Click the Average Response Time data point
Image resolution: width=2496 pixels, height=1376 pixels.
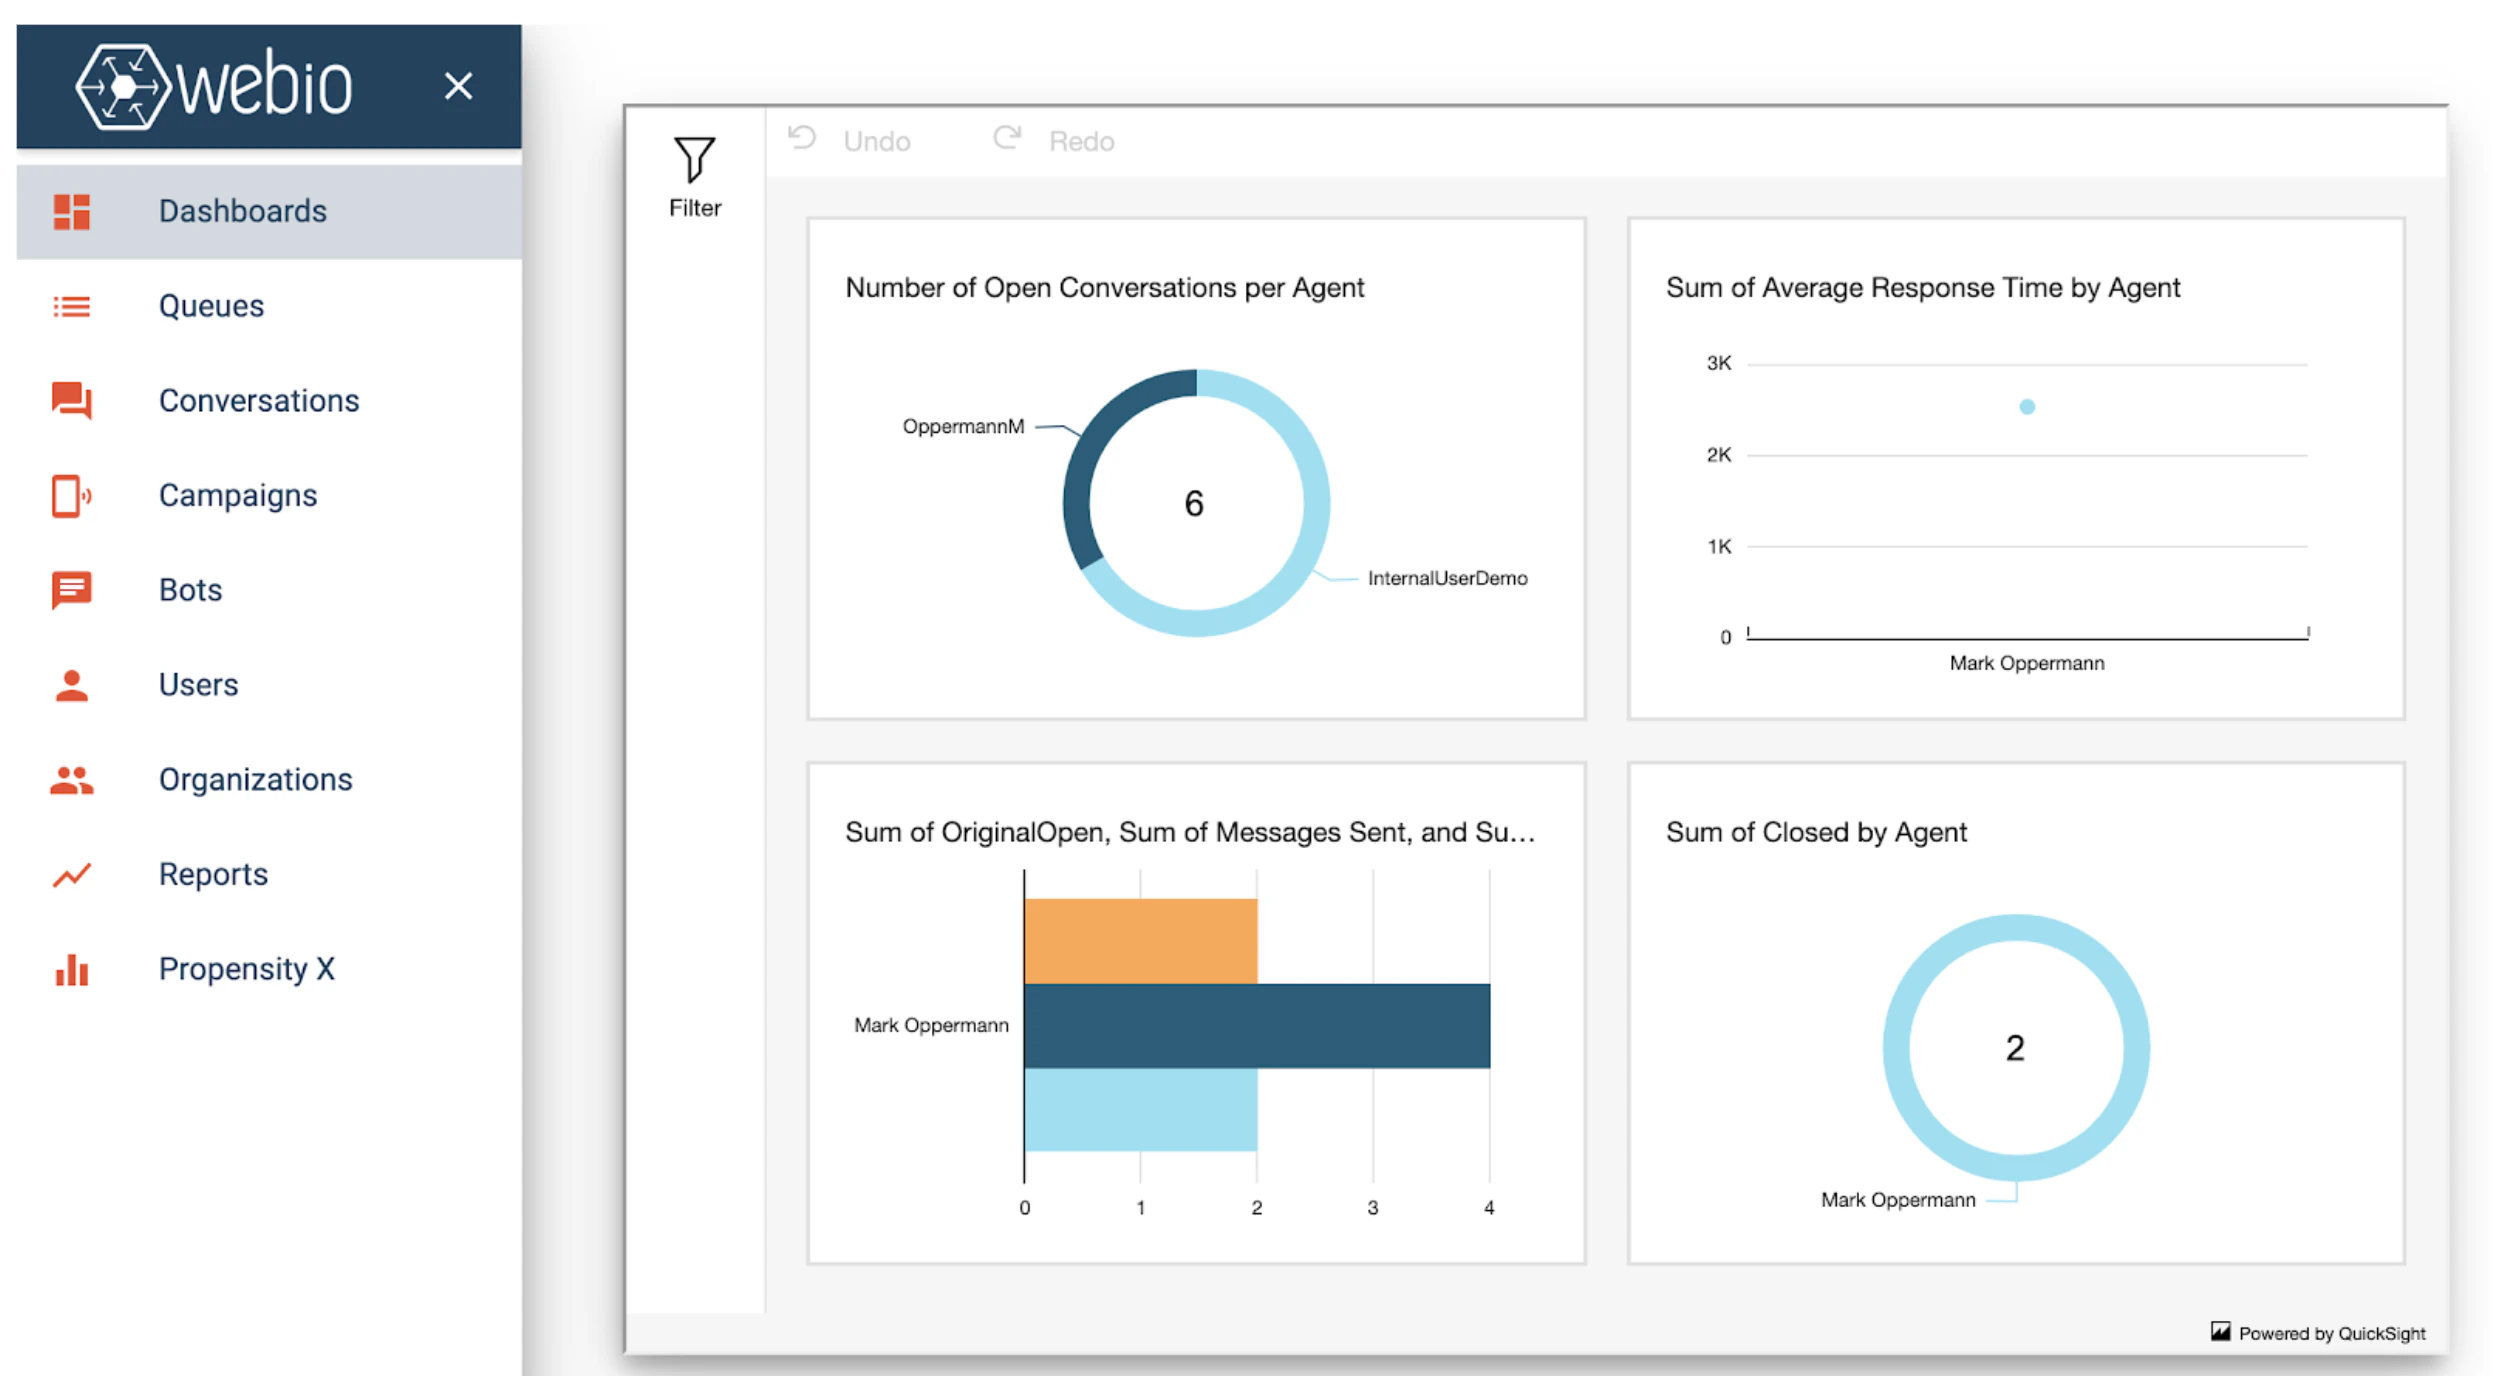tap(2025, 406)
